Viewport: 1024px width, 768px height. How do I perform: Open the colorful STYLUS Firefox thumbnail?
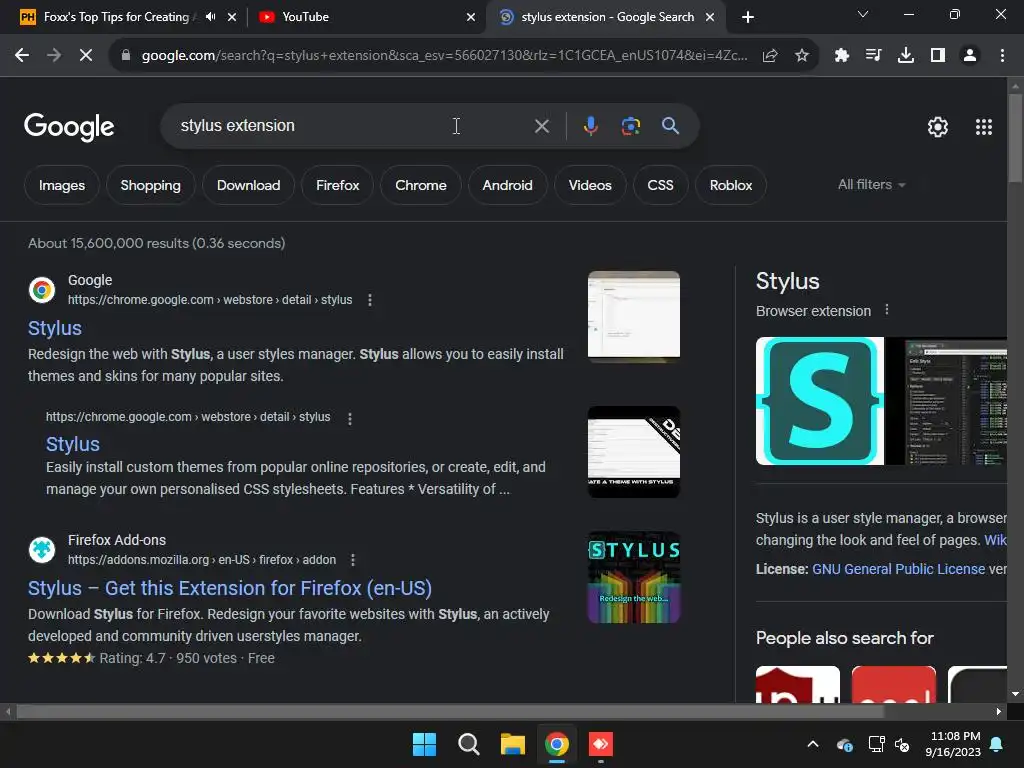pos(633,577)
